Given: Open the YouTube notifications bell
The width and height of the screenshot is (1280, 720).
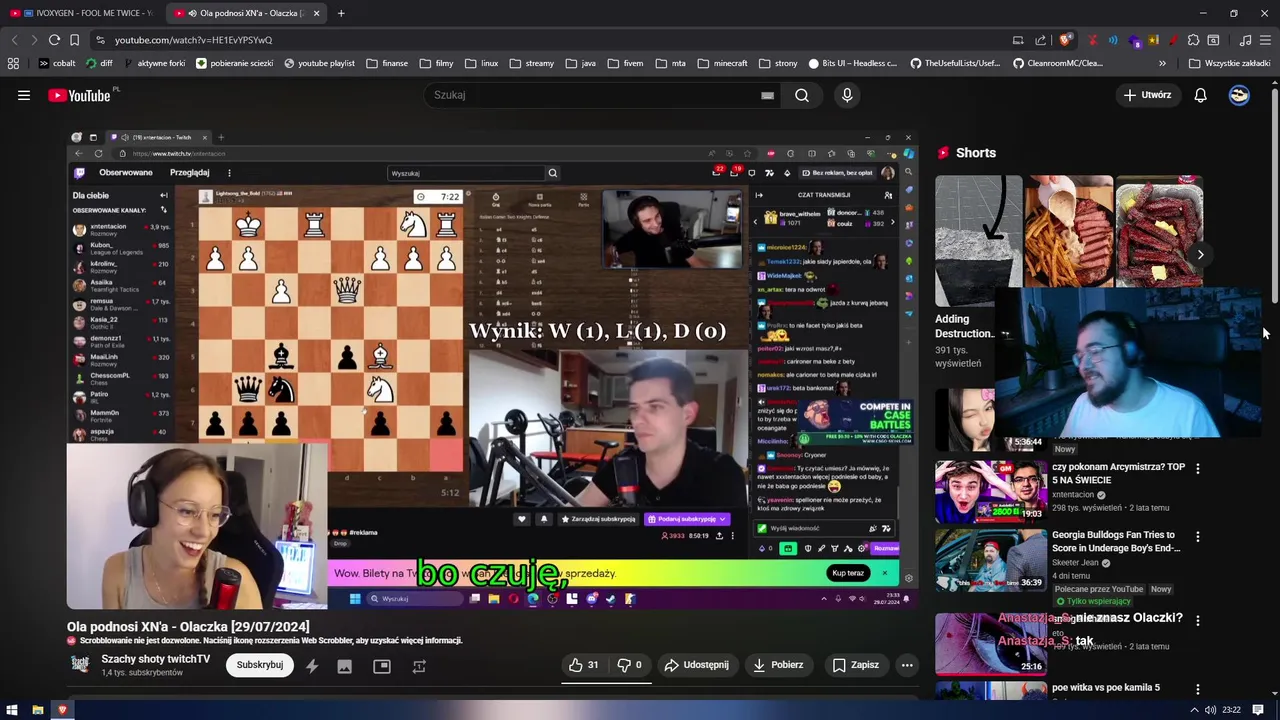Looking at the screenshot, I should [1200, 95].
